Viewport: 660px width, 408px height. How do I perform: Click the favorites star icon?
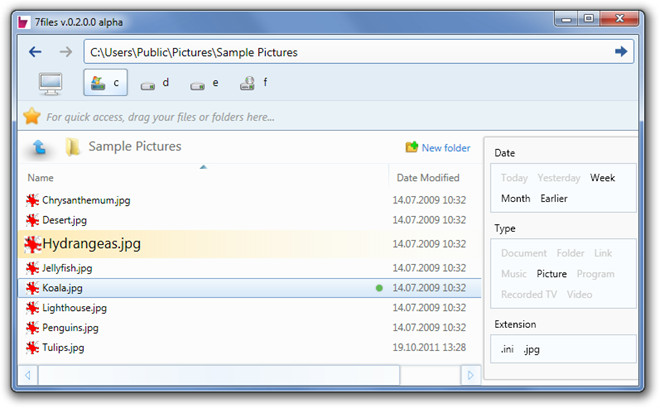coord(32,116)
